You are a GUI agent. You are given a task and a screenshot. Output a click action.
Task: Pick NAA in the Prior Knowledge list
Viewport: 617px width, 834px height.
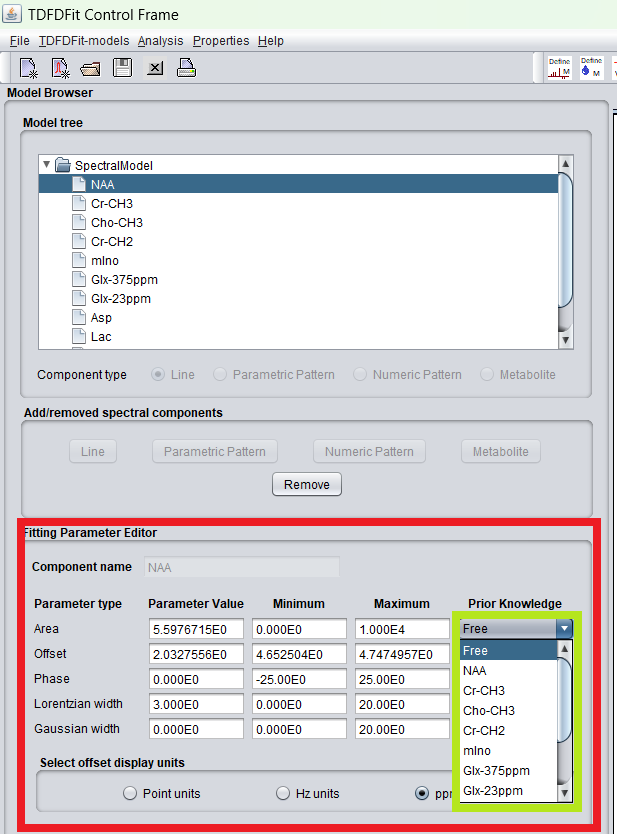(508, 671)
